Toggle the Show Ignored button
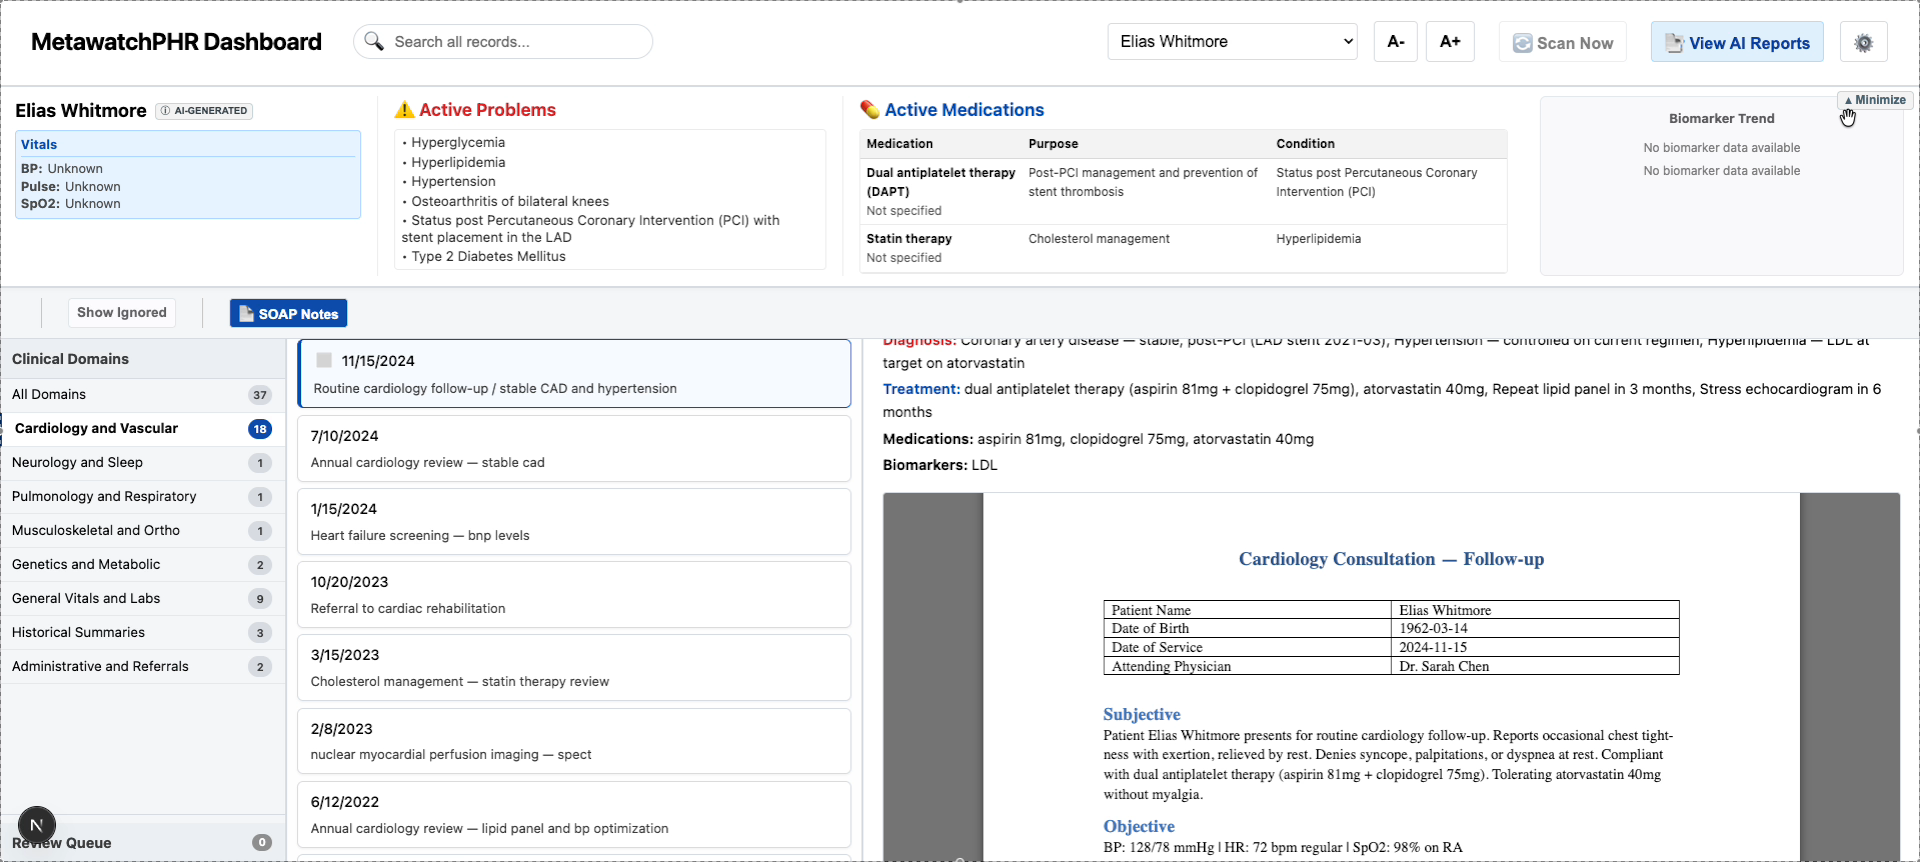Image resolution: width=1920 pixels, height=862 pixels. click(122, 312)
